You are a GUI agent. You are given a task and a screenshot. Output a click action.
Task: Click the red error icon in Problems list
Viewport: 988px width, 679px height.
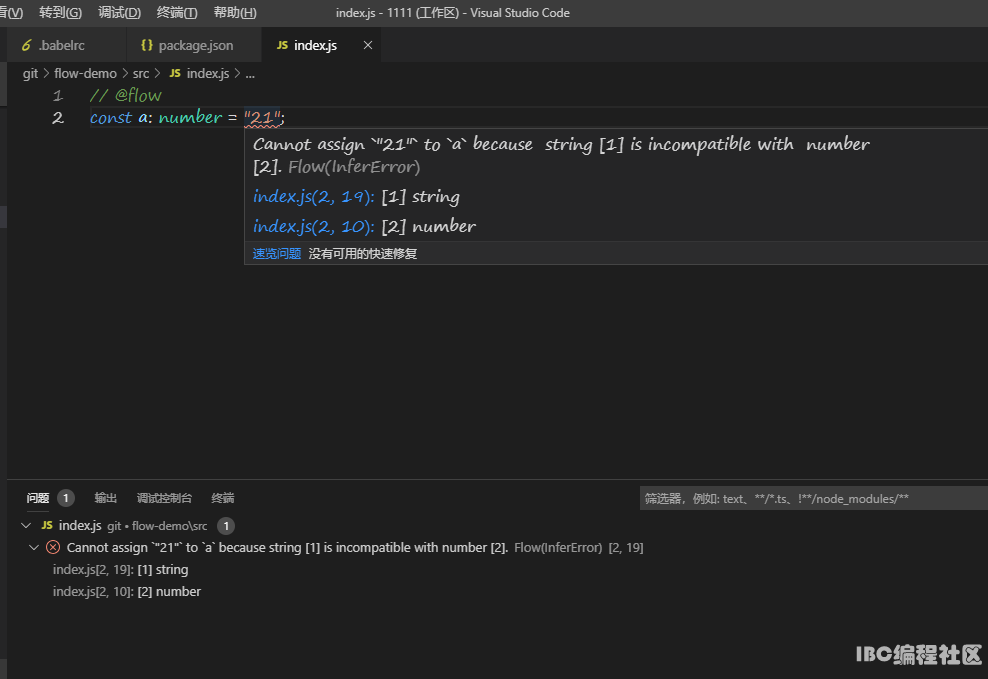point(53,548)
